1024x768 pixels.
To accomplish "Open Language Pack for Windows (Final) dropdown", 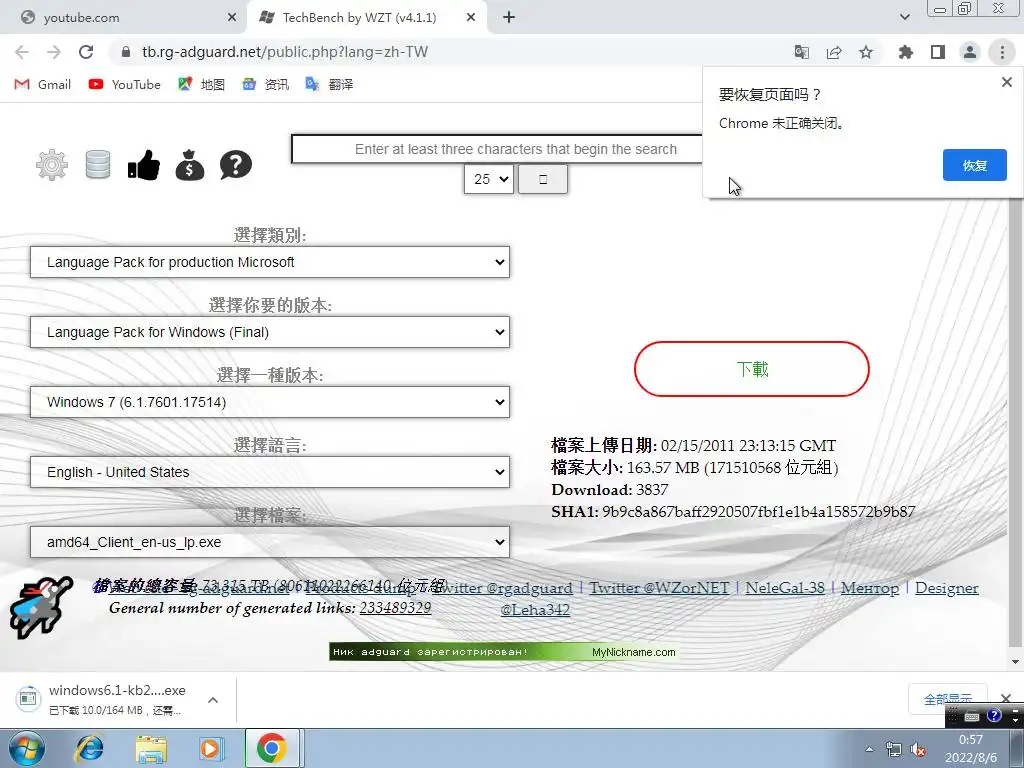I will 270,332.
